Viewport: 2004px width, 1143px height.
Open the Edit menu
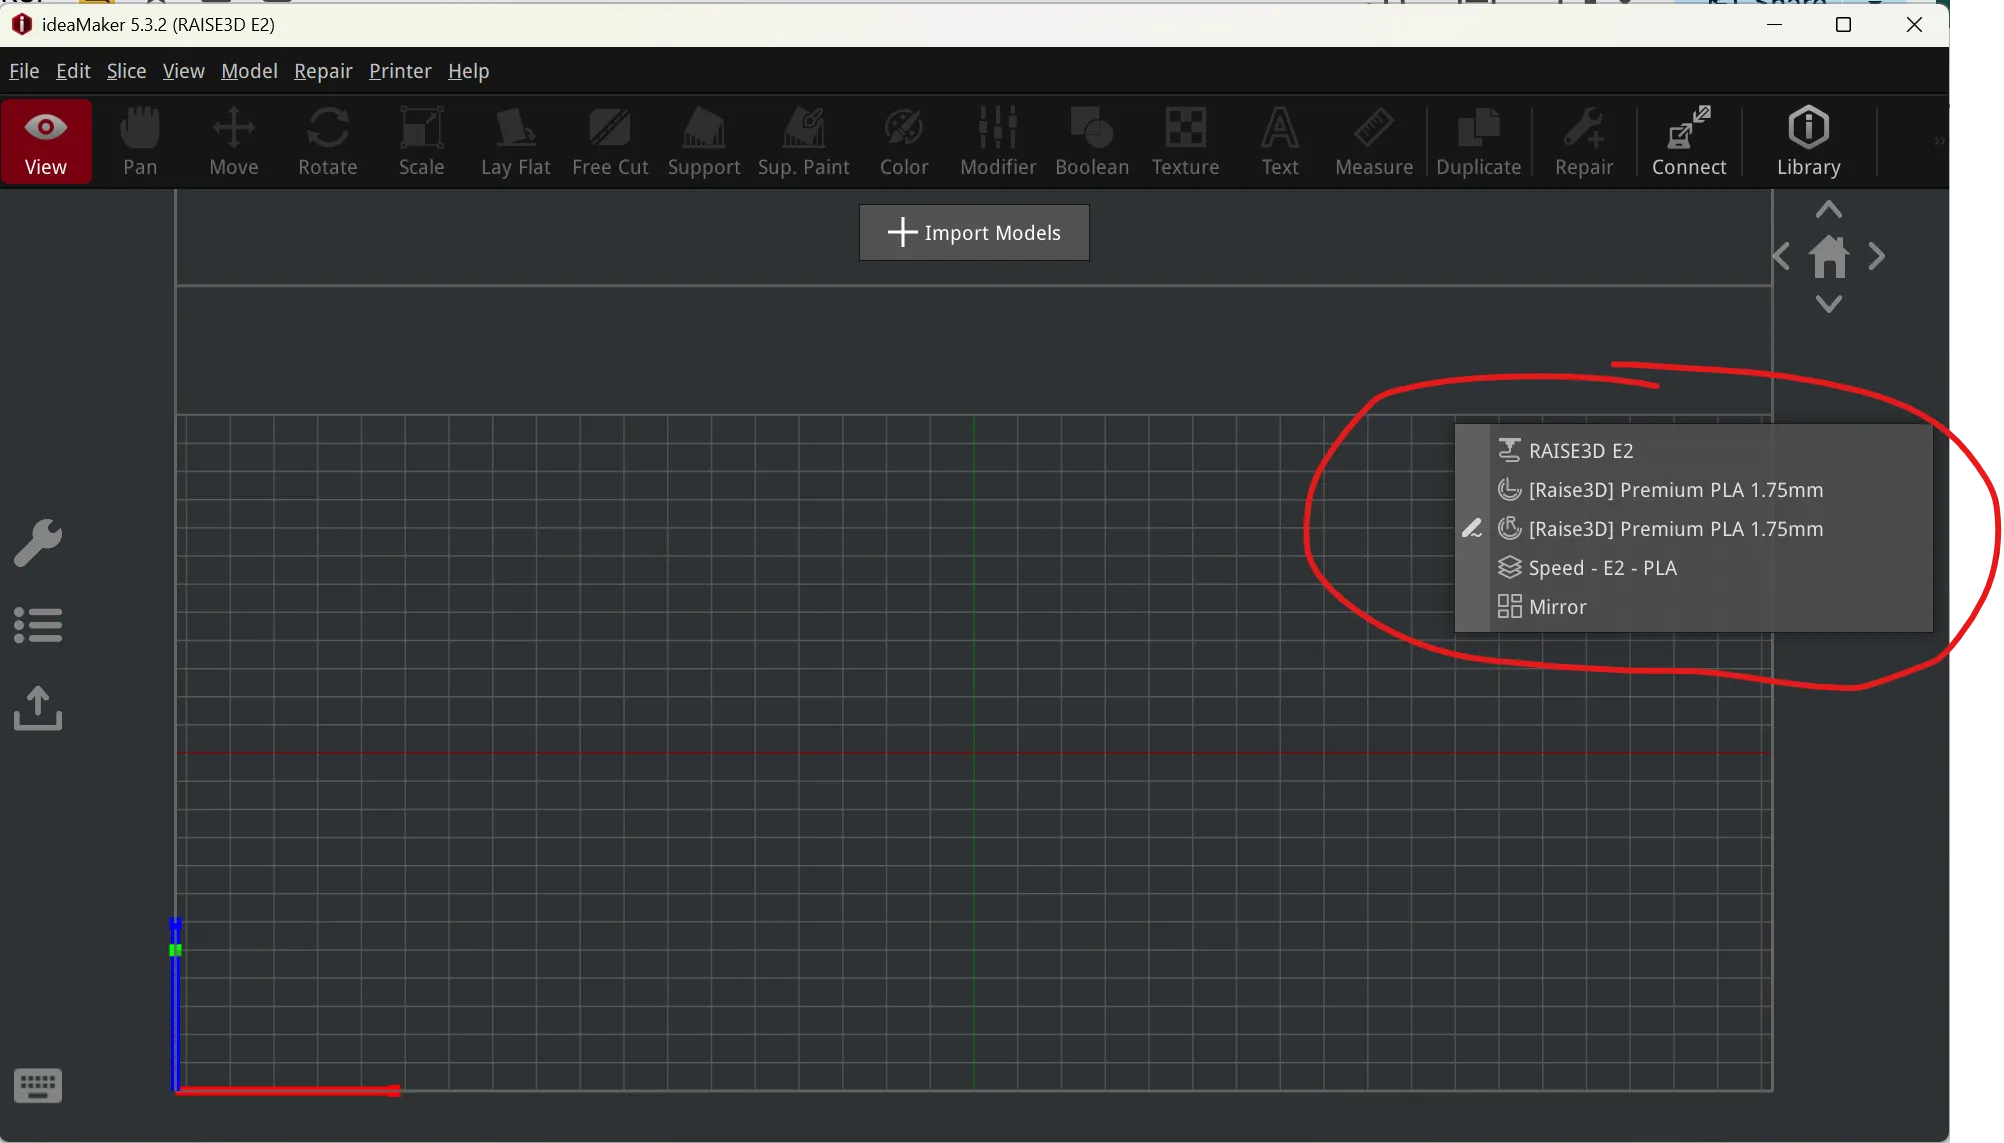(x=73, y=71)
